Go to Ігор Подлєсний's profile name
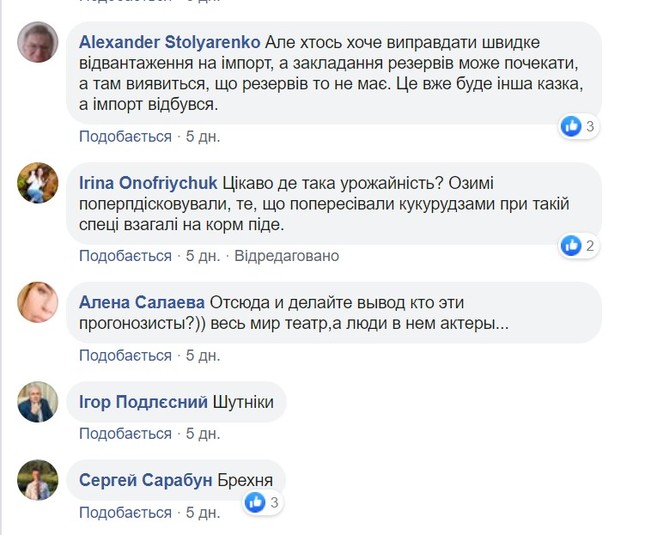This screenshot has height=535, width=645. coord(144,402)
